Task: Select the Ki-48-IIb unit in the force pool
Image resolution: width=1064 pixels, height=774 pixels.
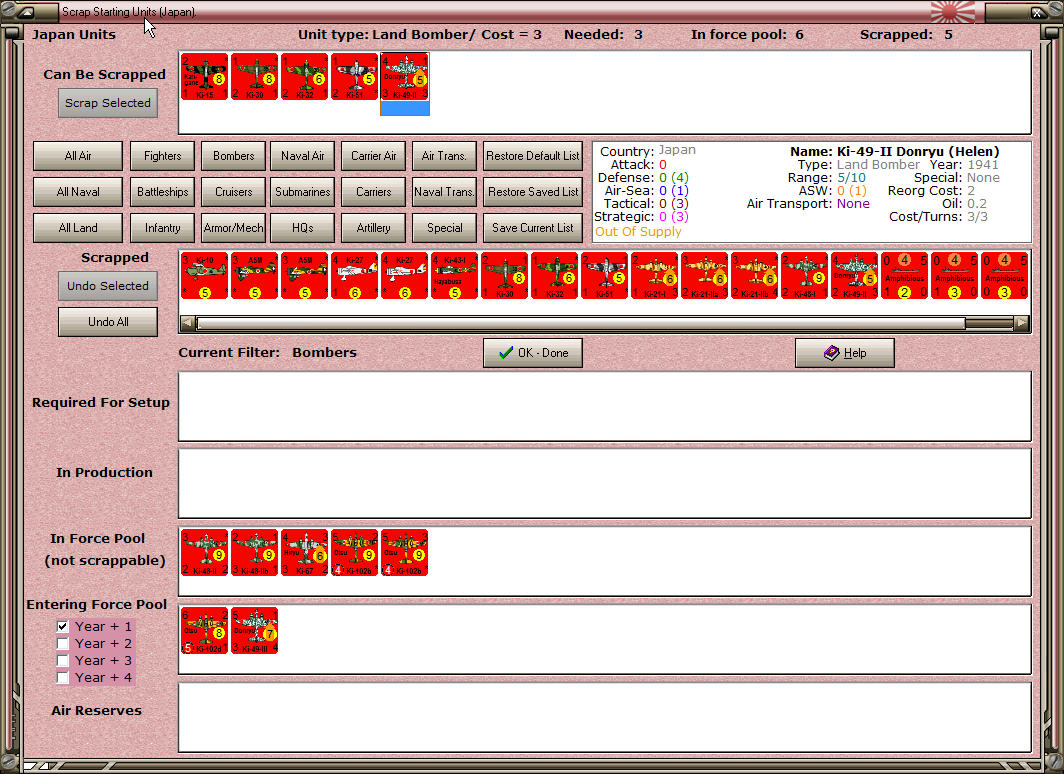Action: tap(254, 553)
